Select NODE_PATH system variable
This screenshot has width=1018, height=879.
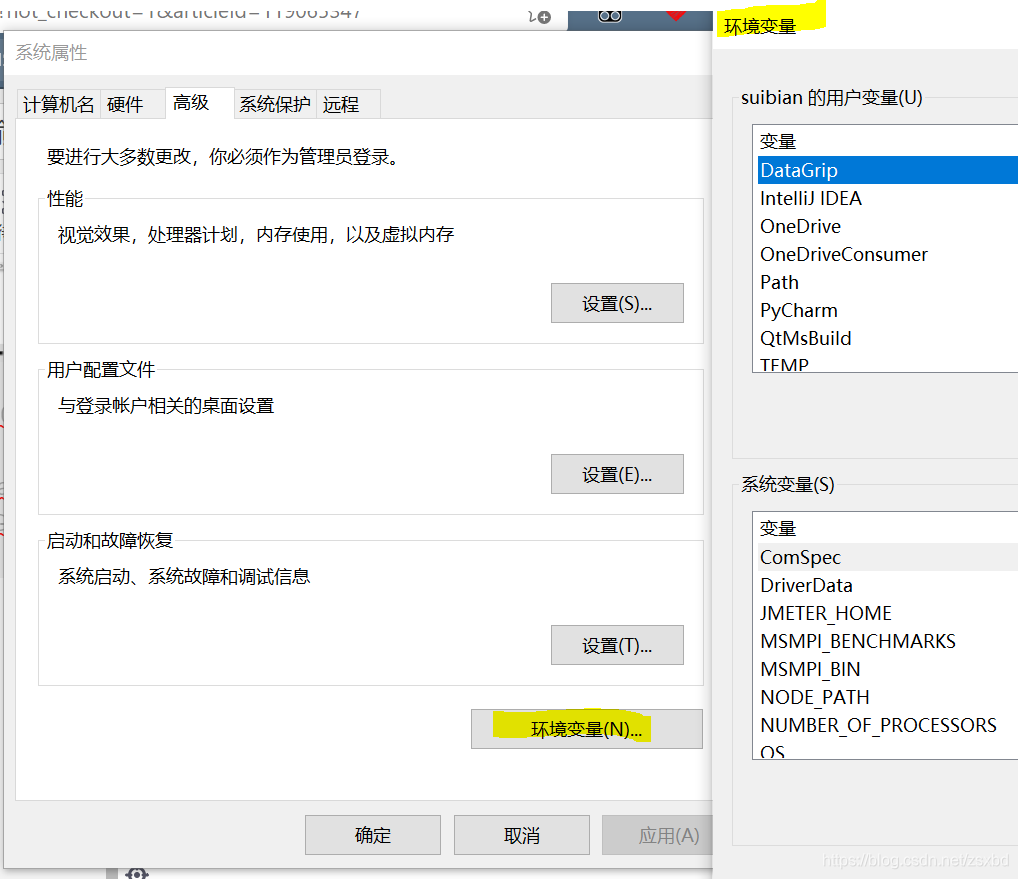[x=888, y=697]
